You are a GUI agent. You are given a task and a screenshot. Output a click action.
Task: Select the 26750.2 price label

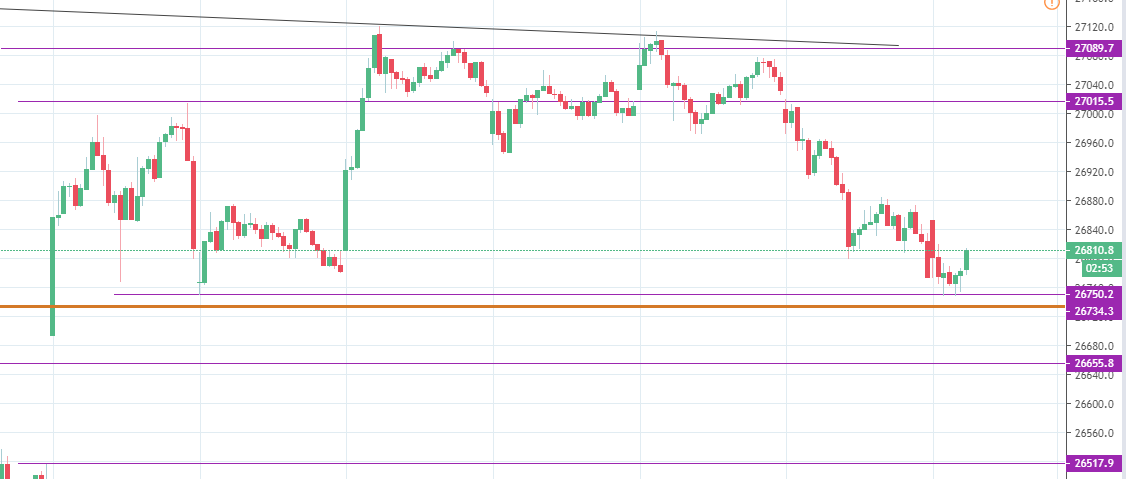pos(1094,294)
